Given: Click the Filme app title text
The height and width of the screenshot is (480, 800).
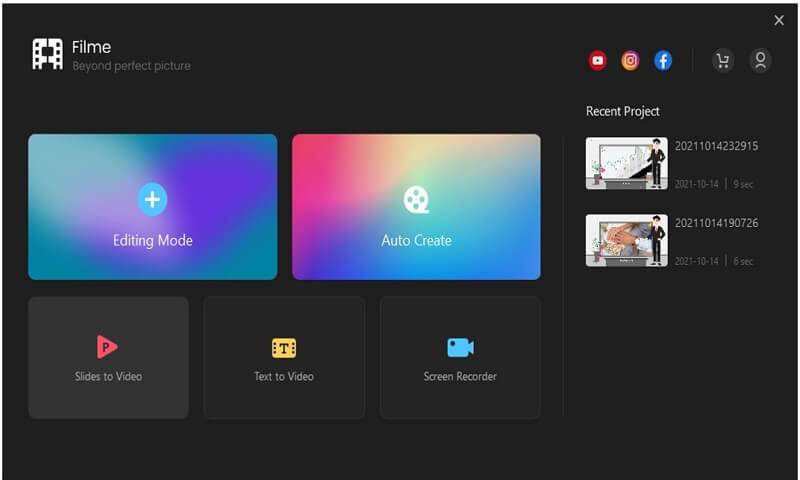Looking at the screenshot, I should click(x=91, y=47).
